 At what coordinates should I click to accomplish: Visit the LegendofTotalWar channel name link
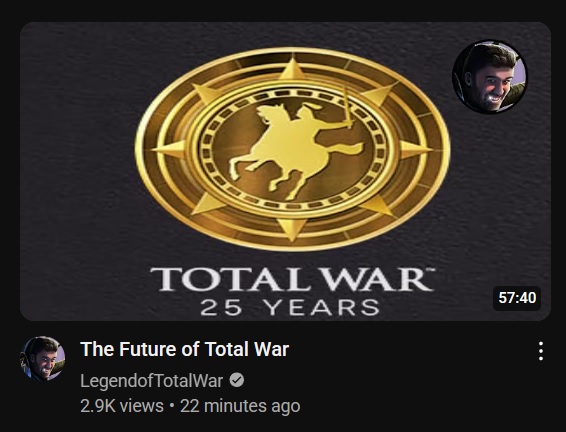point(152,381)
